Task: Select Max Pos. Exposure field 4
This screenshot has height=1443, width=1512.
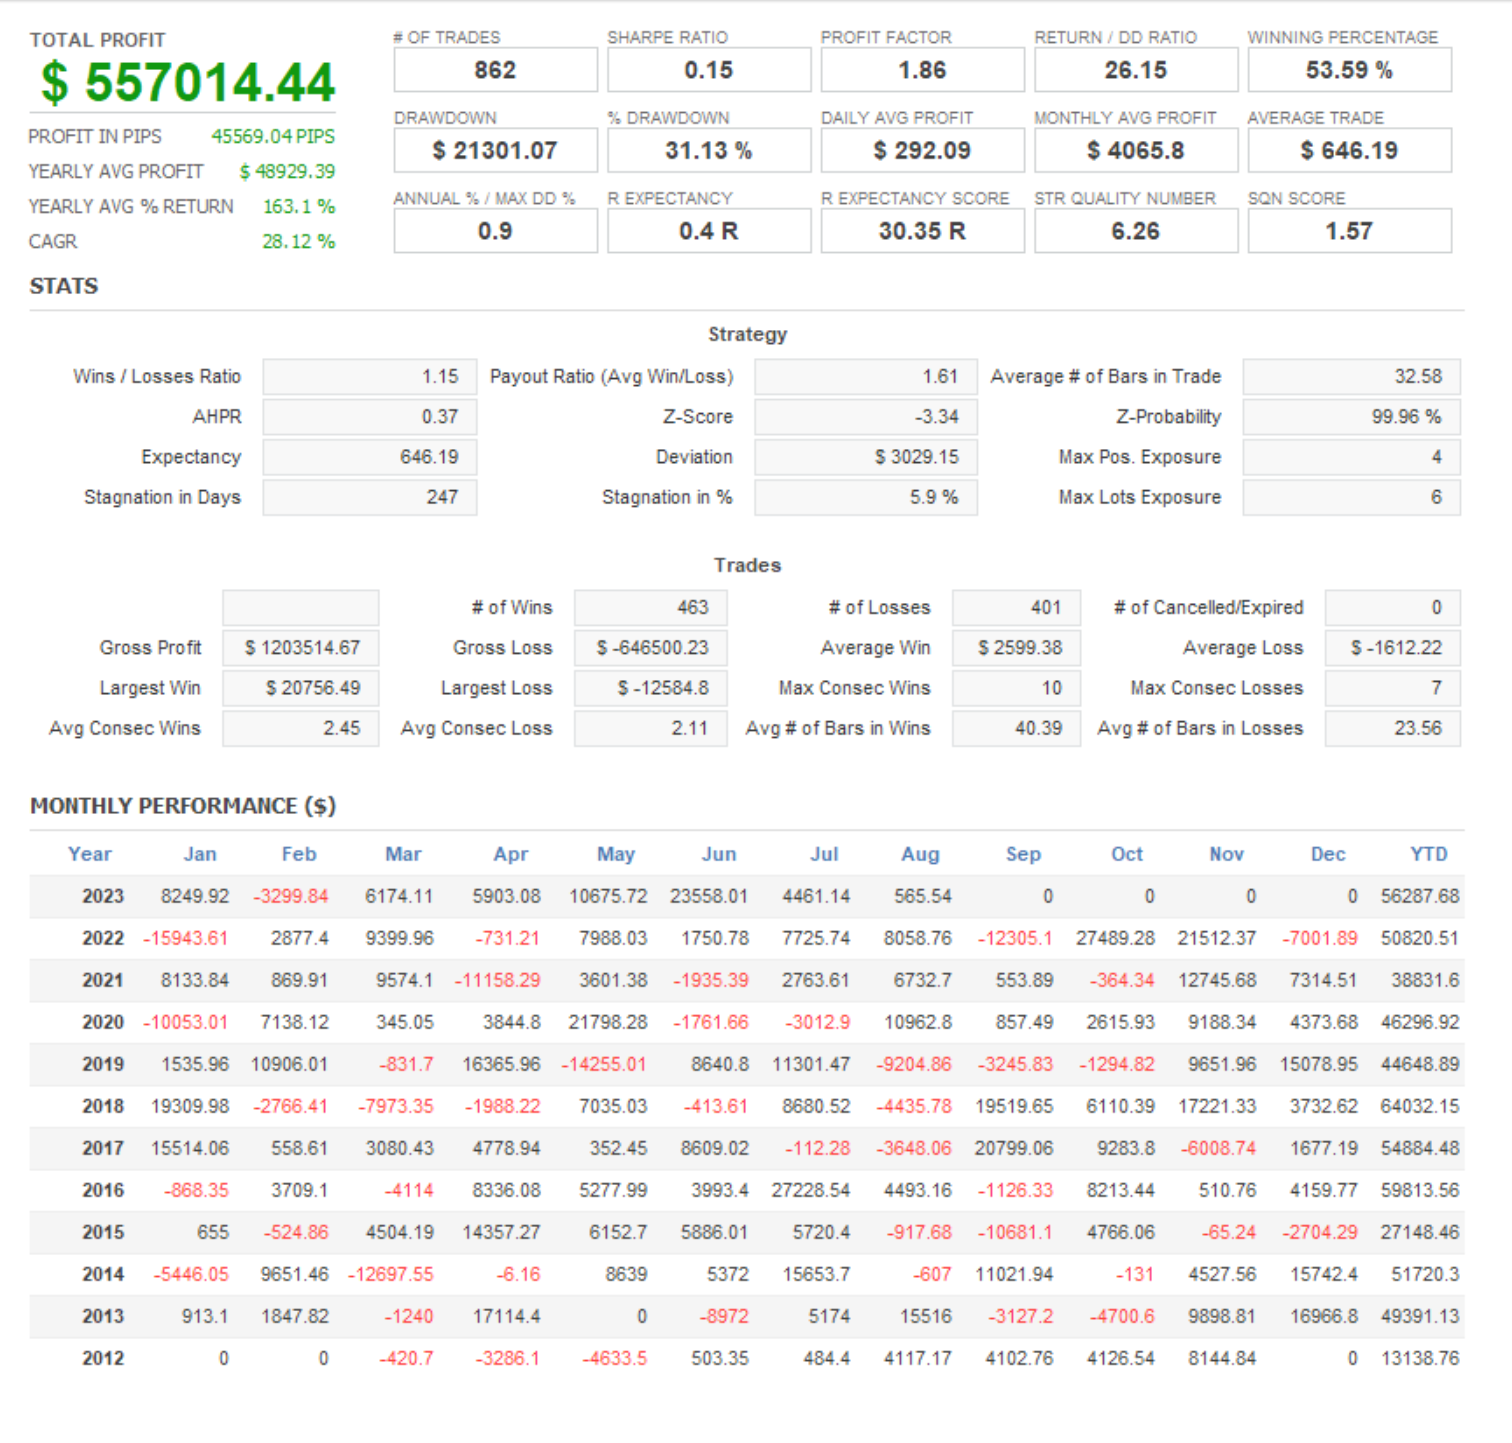Action: click(x=1352, y=457)
